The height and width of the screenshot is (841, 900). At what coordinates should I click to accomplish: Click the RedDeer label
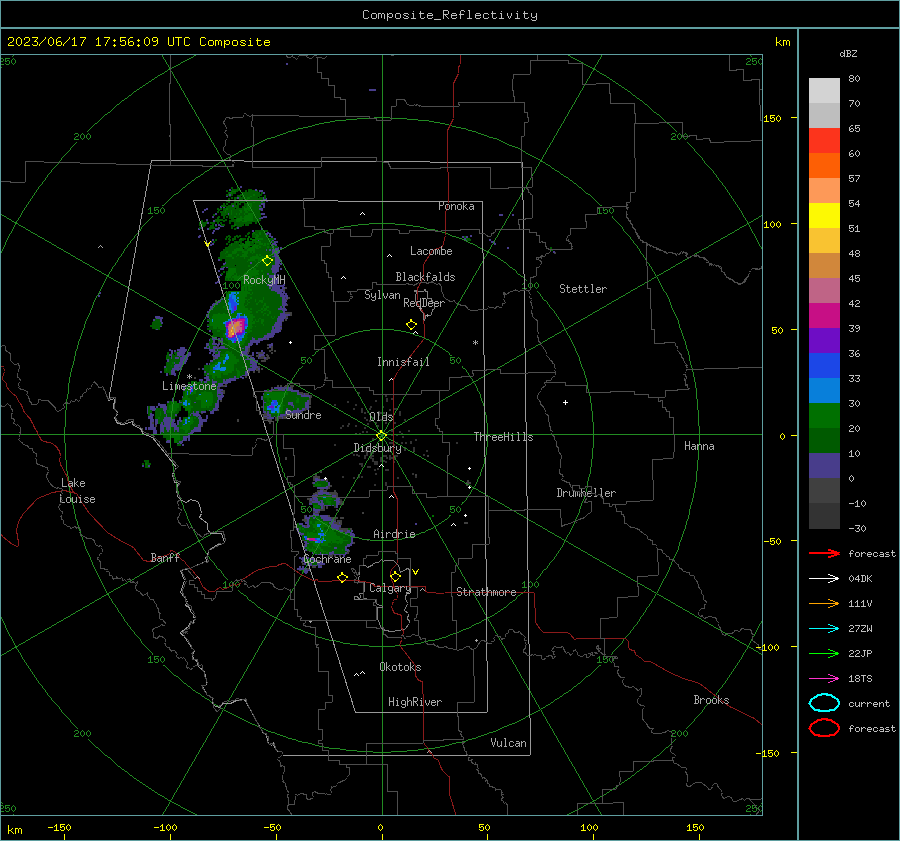424,303
